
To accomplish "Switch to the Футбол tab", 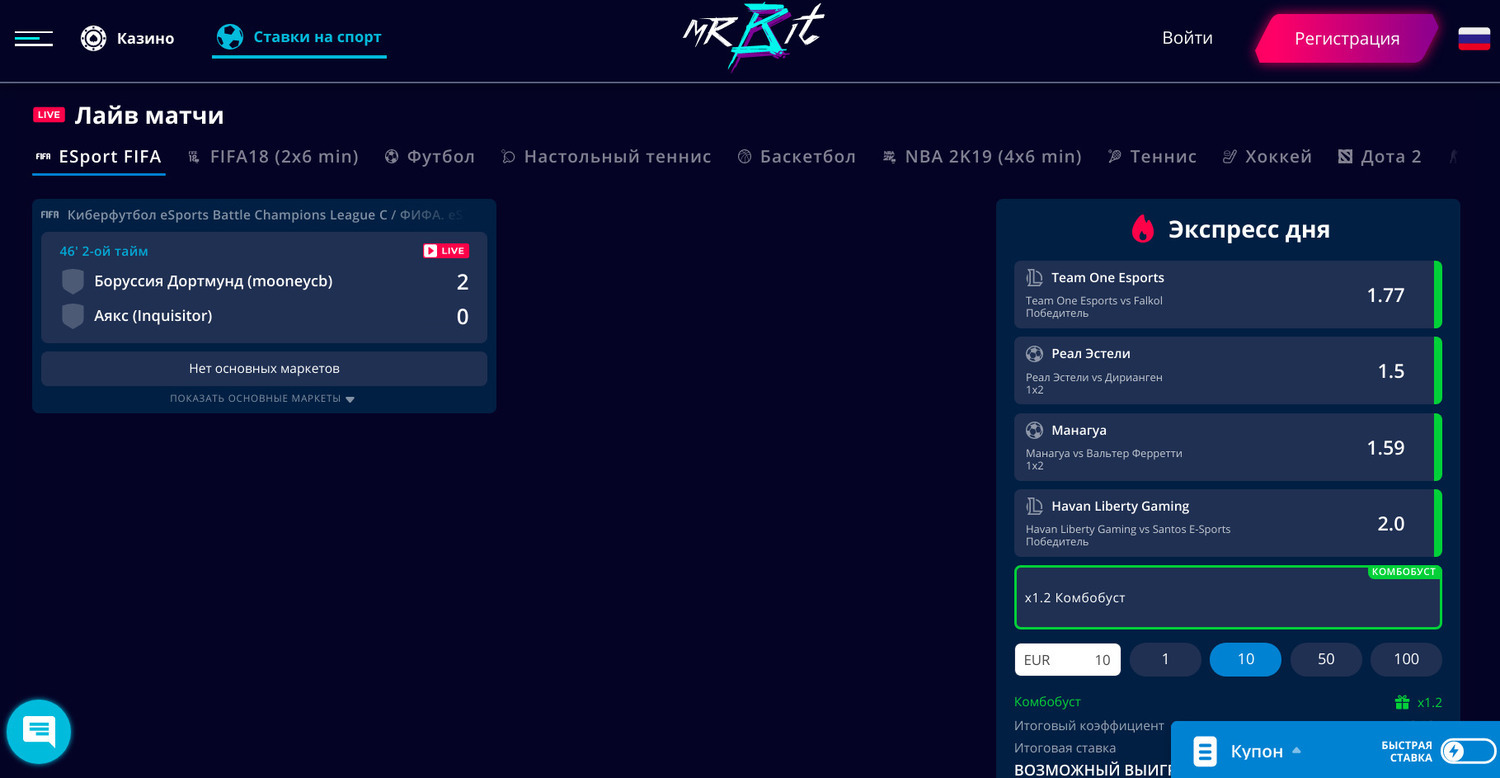I will [429, 156].
